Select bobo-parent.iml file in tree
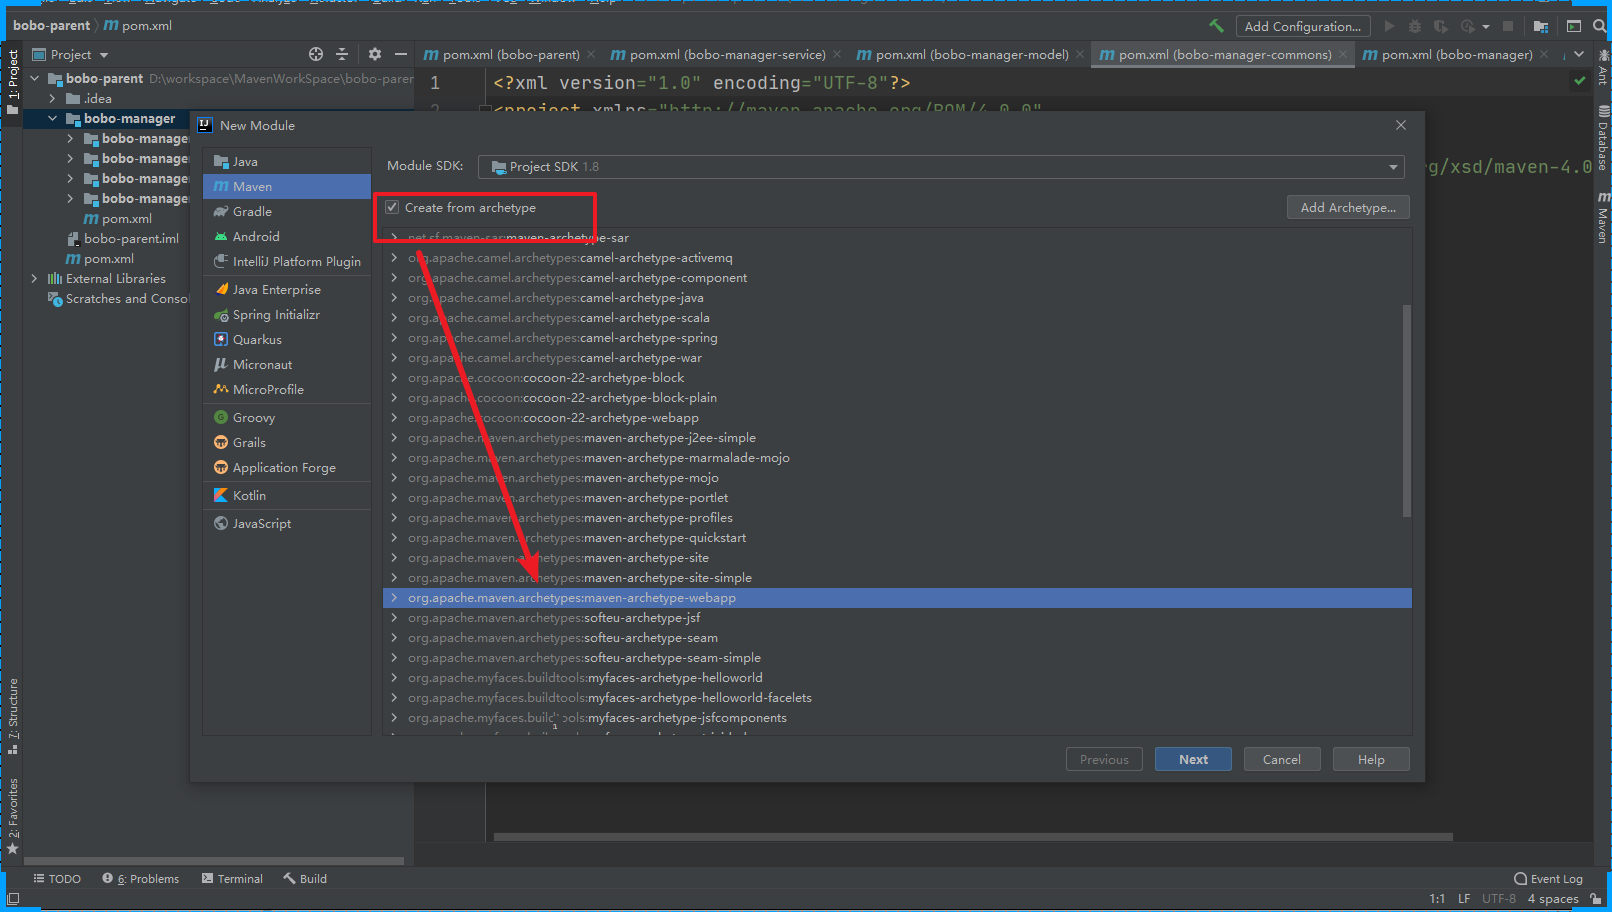The image size is (1612, 912). (131, 239)
